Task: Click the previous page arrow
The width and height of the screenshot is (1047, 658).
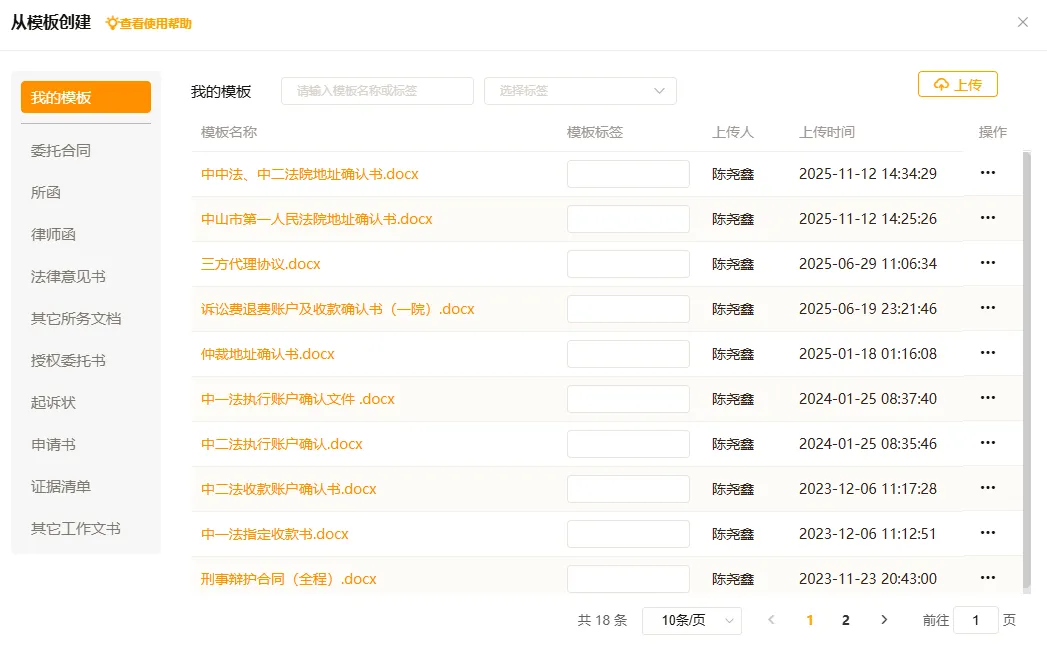Action: pyautogui.click(x=771, y=620)
